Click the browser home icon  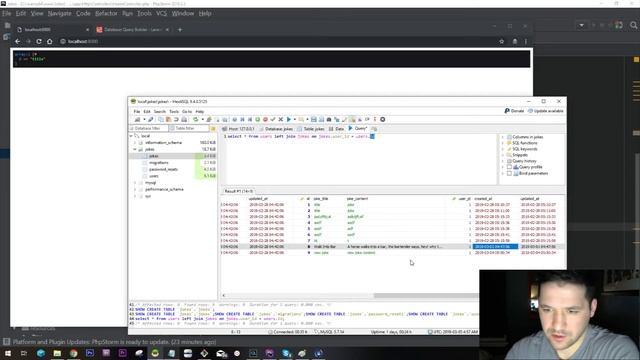click(x=49, y=41)
